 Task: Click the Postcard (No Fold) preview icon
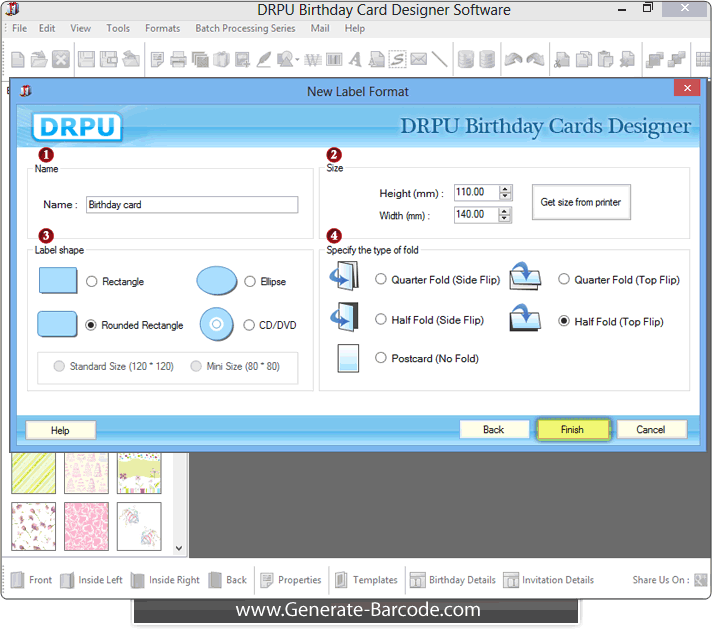(x=347, y=357)
